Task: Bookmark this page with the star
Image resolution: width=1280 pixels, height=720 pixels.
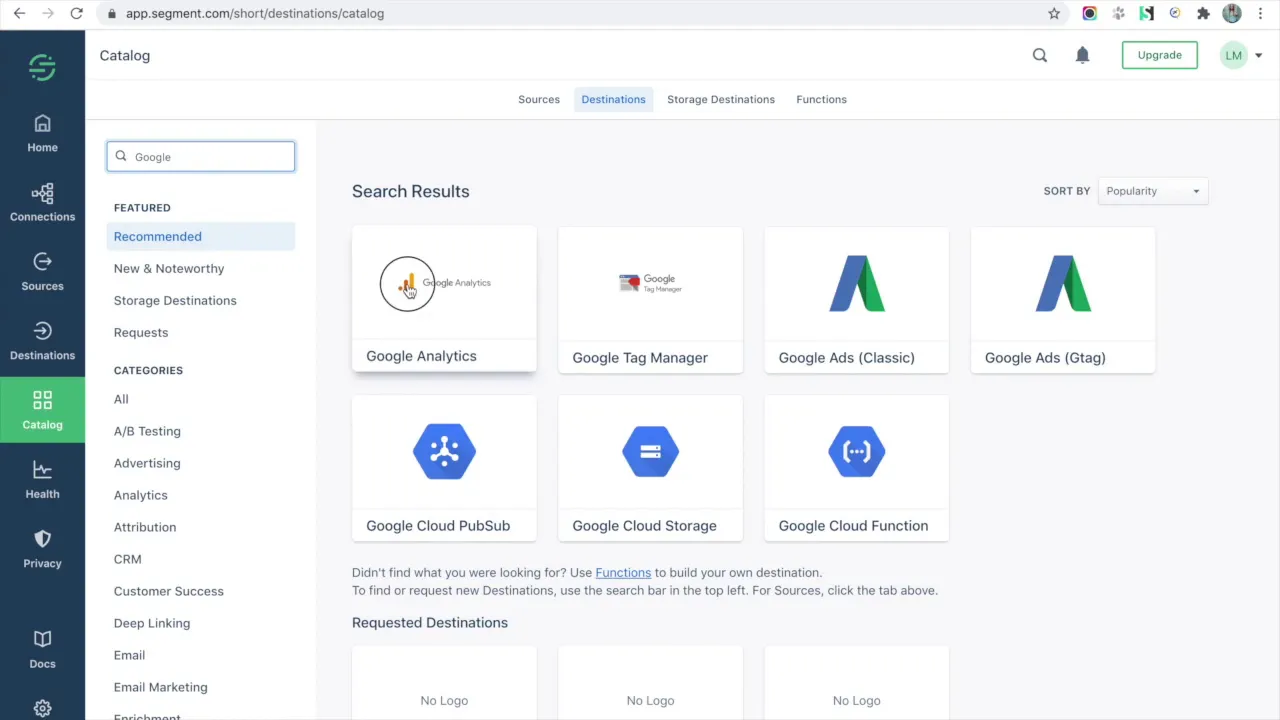Action: (1054, 13)
